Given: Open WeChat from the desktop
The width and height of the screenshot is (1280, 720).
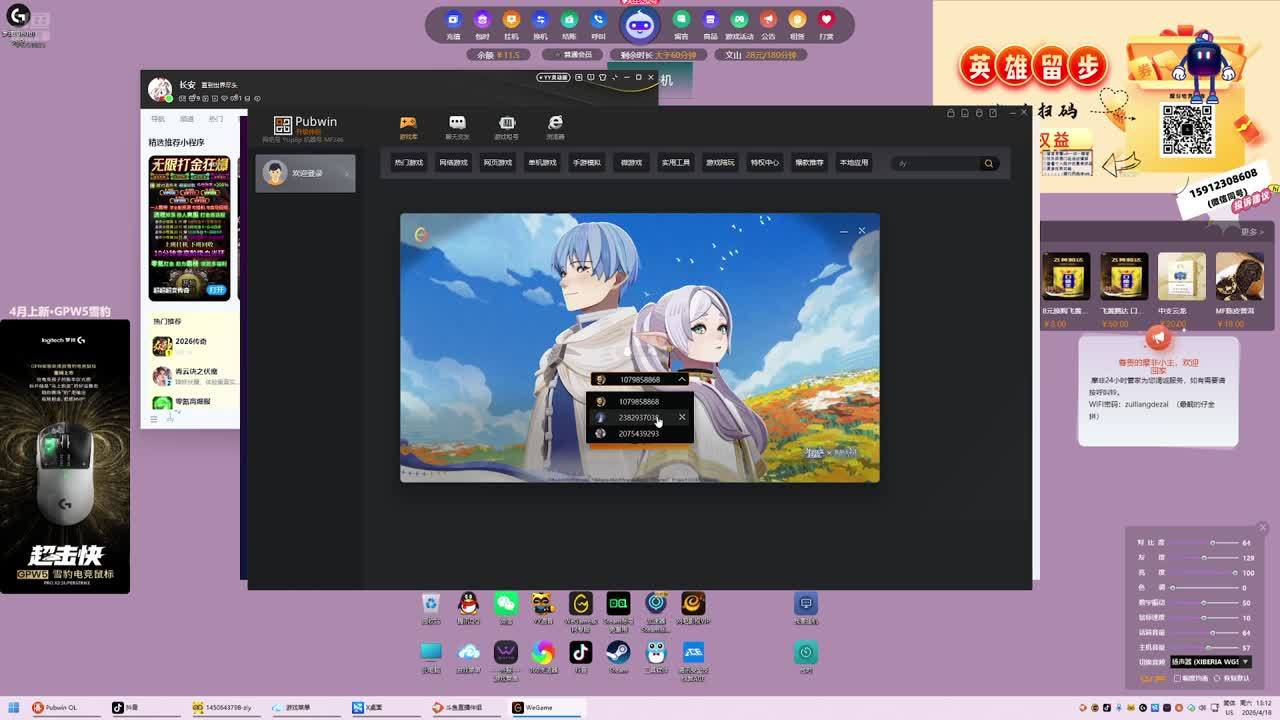Looking at the screenshot, I should tap(506, 604).
